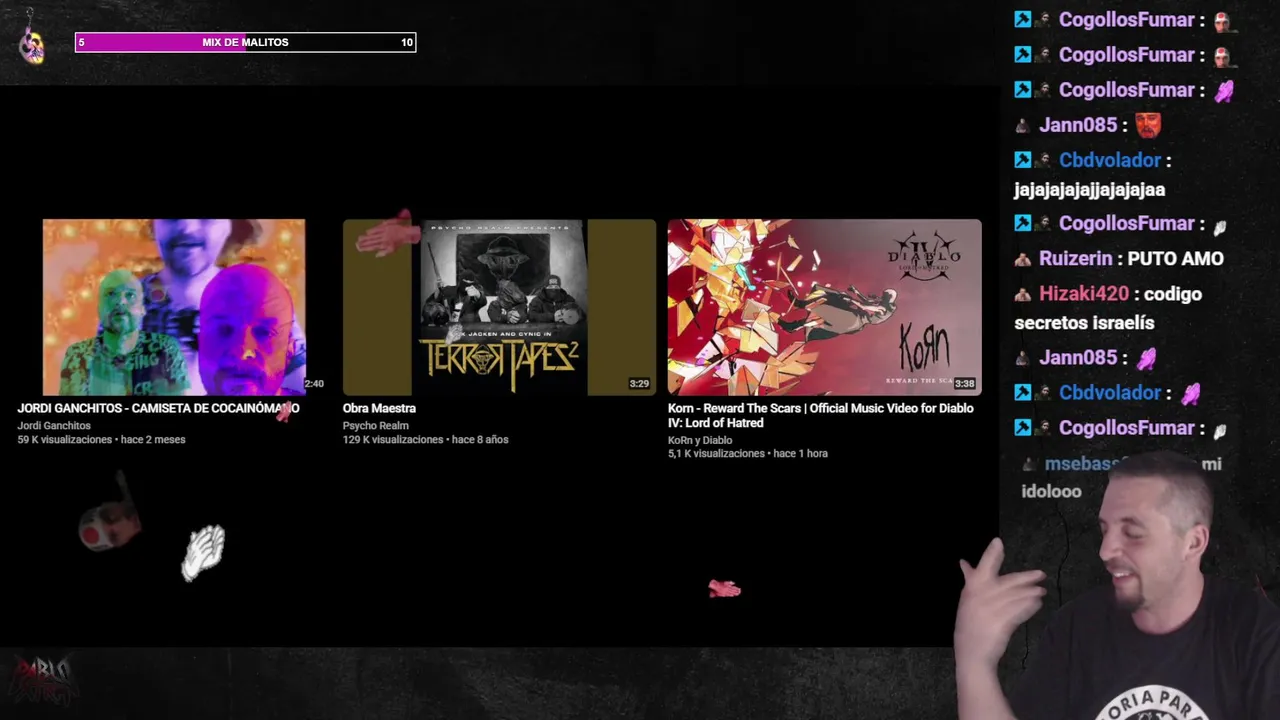
Task: Select Cbdvolador username above the 'jajajaja' message
Action: click(x=1110, y=160)
